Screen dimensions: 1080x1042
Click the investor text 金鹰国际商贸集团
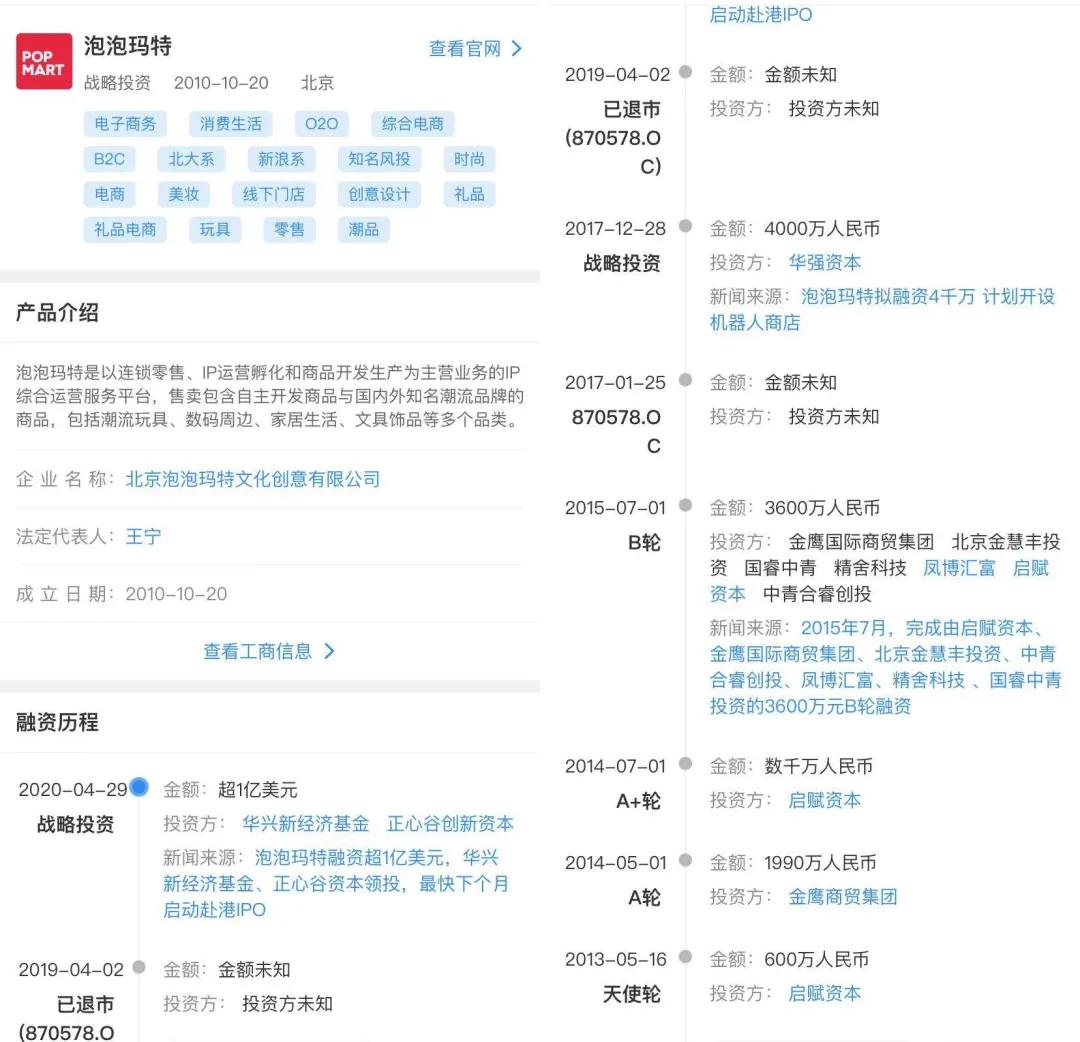point(861,542)
